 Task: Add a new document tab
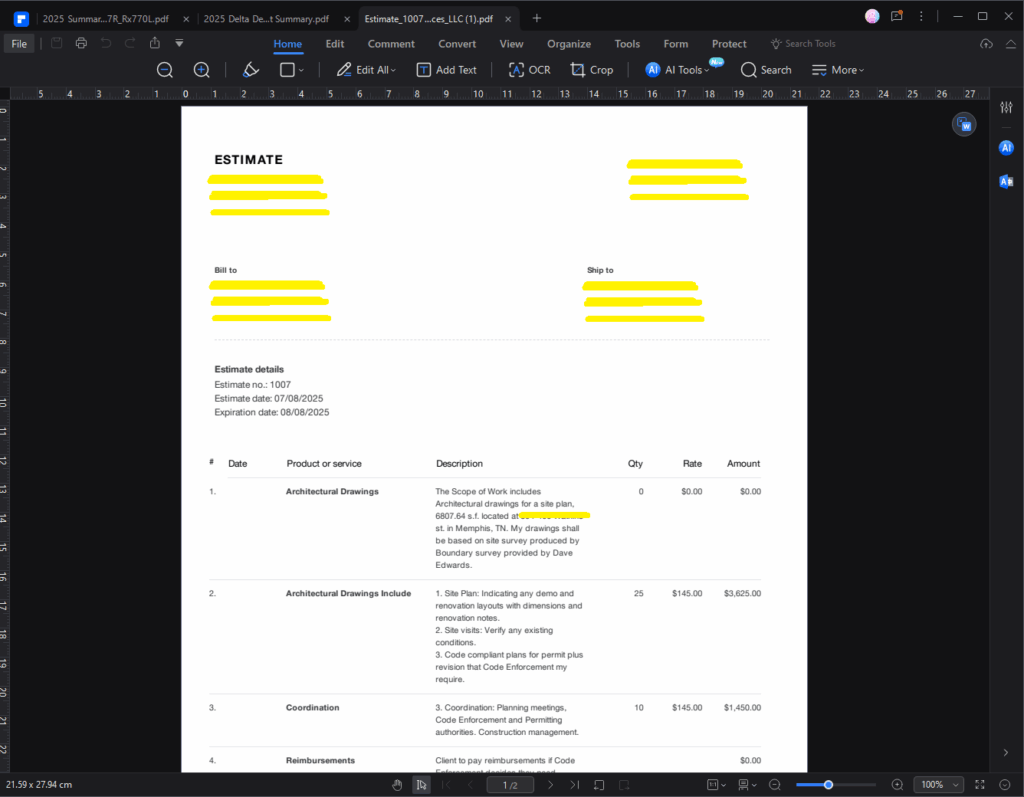[x=537, y=18]
